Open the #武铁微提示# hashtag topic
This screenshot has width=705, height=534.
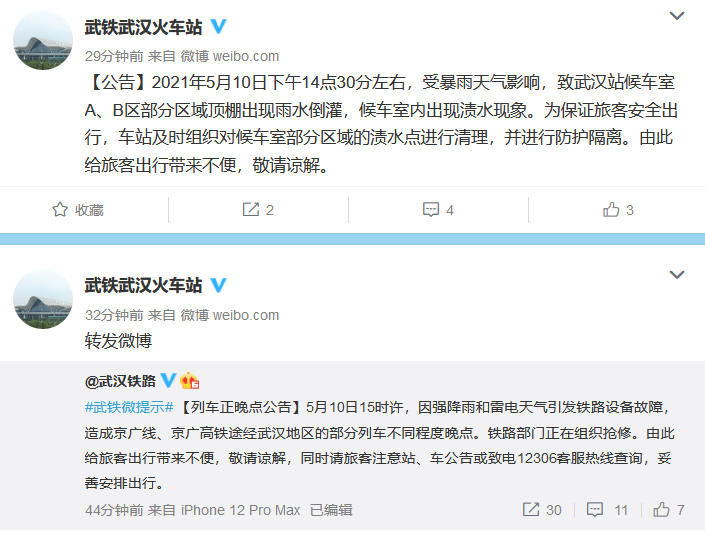(129, 407)
